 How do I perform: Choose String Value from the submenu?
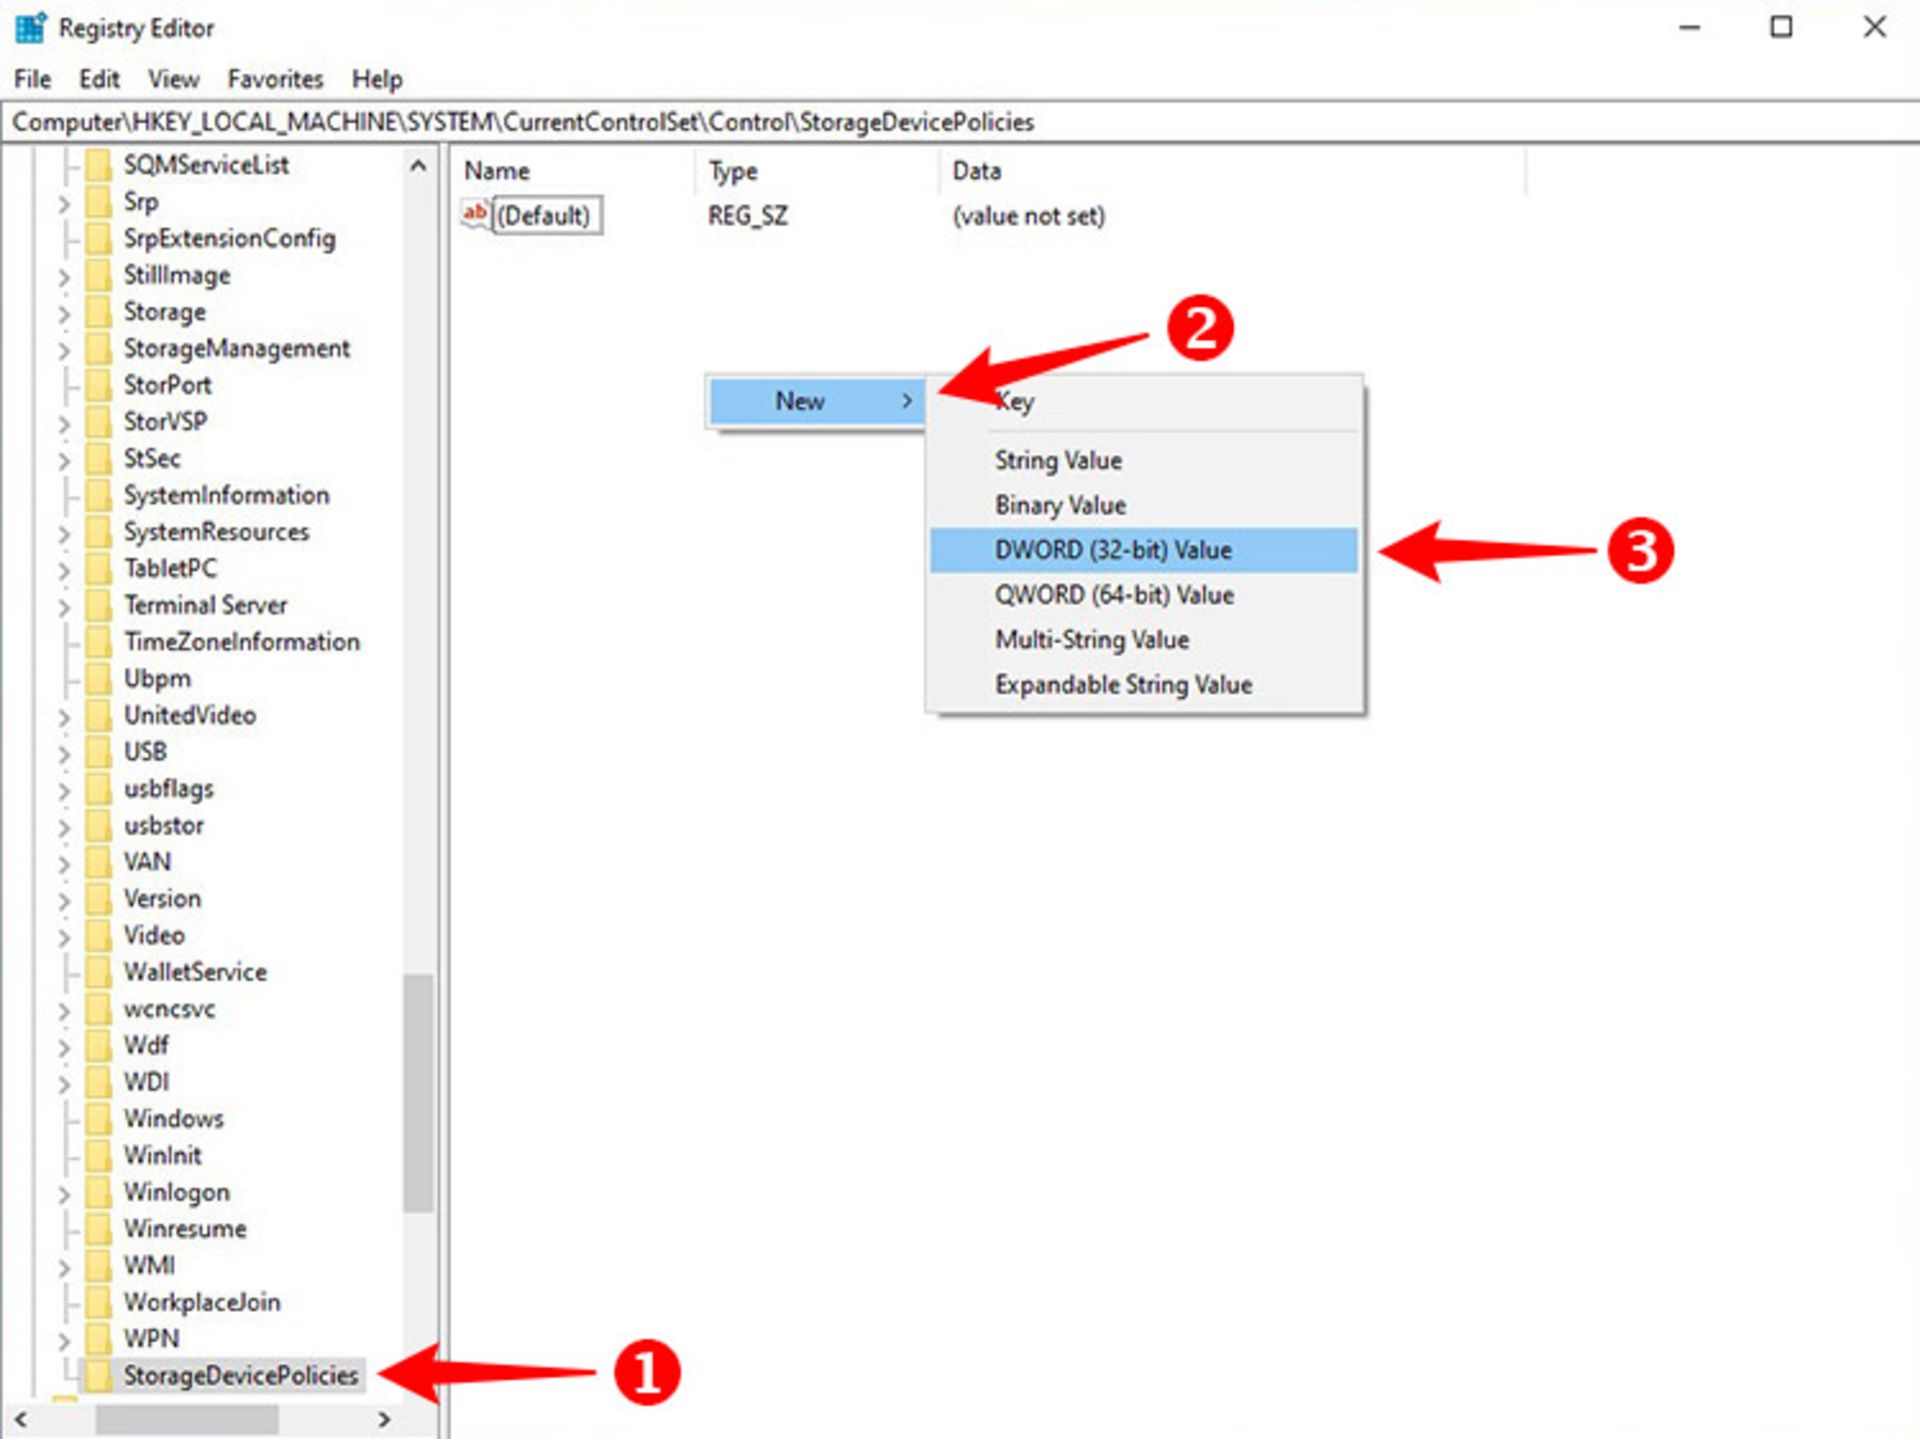coord(1057,460)
